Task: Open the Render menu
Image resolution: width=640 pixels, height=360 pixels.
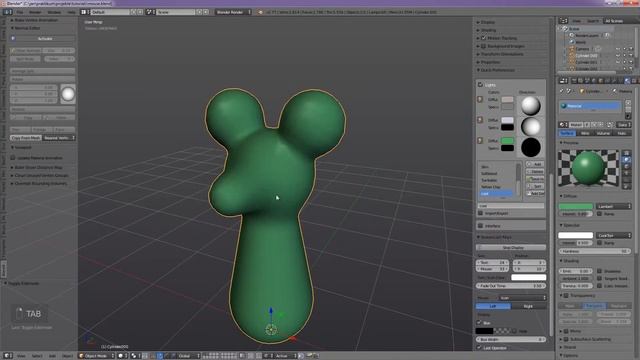Action: pyautogui.click(x=35, y=12)
